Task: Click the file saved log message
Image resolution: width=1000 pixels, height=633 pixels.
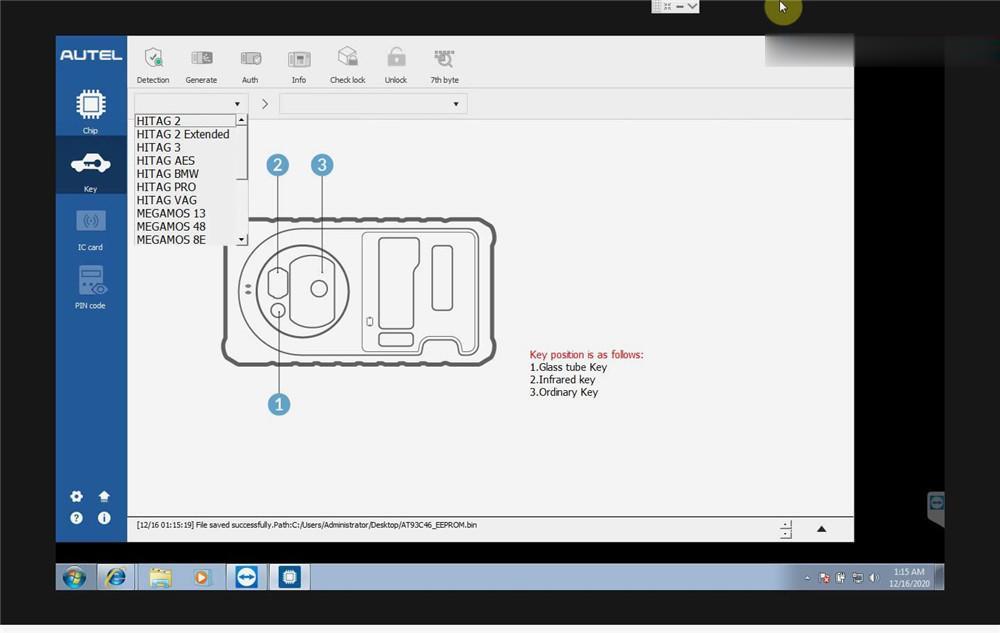Action: (x=307, y=525)
